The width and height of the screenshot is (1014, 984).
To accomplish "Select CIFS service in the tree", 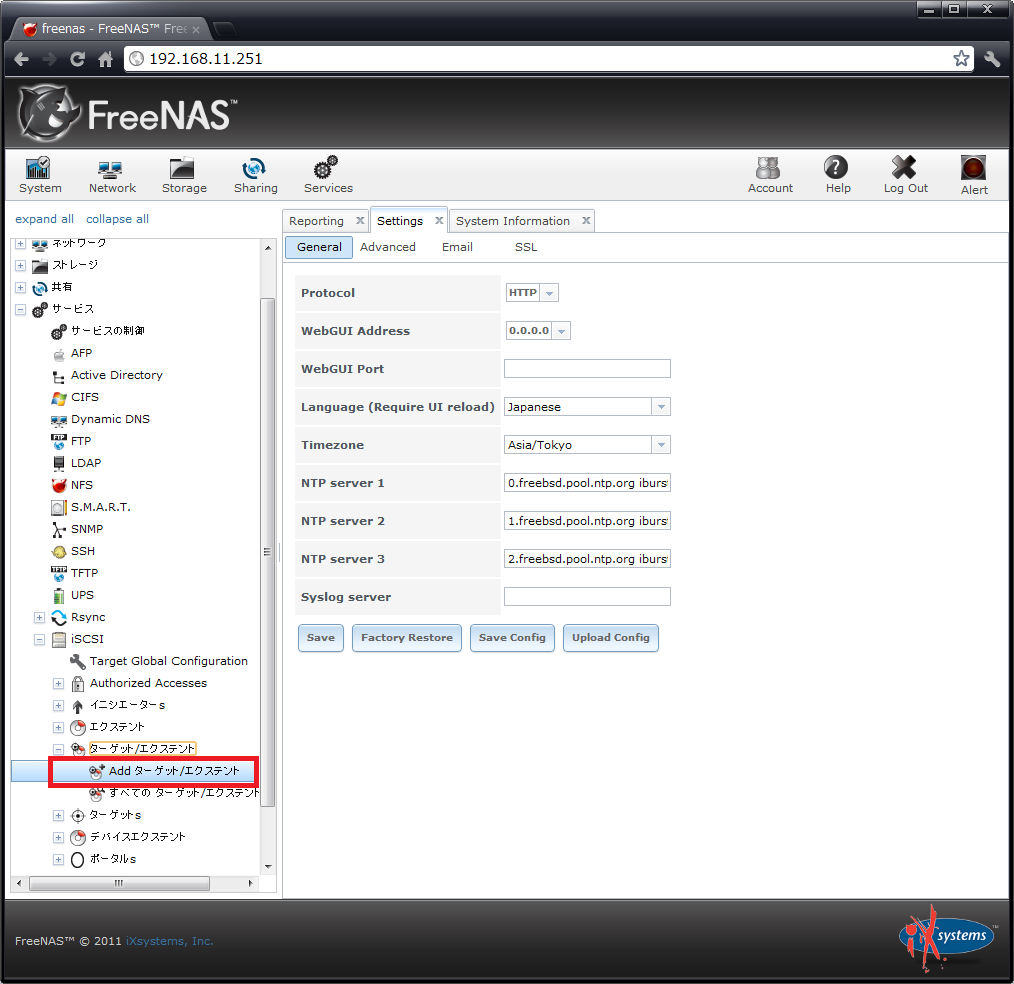I will pos(85,397).
